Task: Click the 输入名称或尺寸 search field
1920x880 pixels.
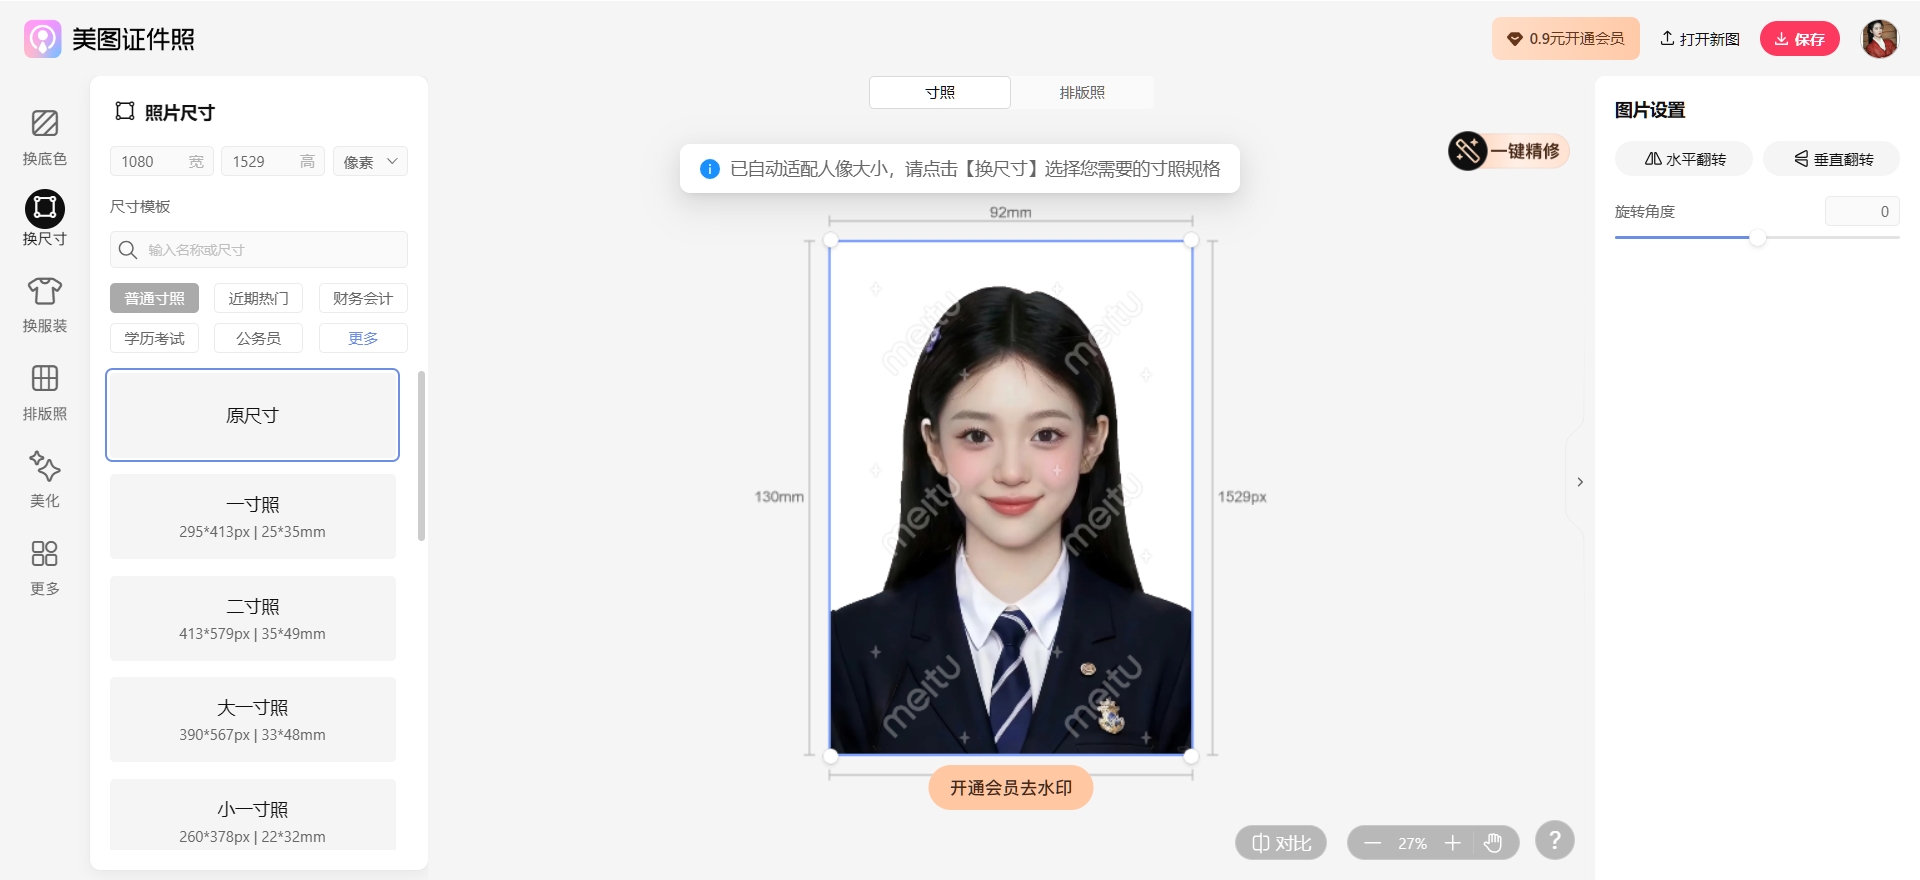Action: tap(259, 250)
